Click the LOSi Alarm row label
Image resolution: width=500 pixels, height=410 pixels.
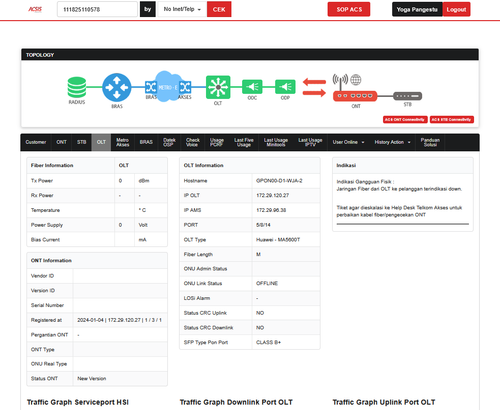click(197, 298)
